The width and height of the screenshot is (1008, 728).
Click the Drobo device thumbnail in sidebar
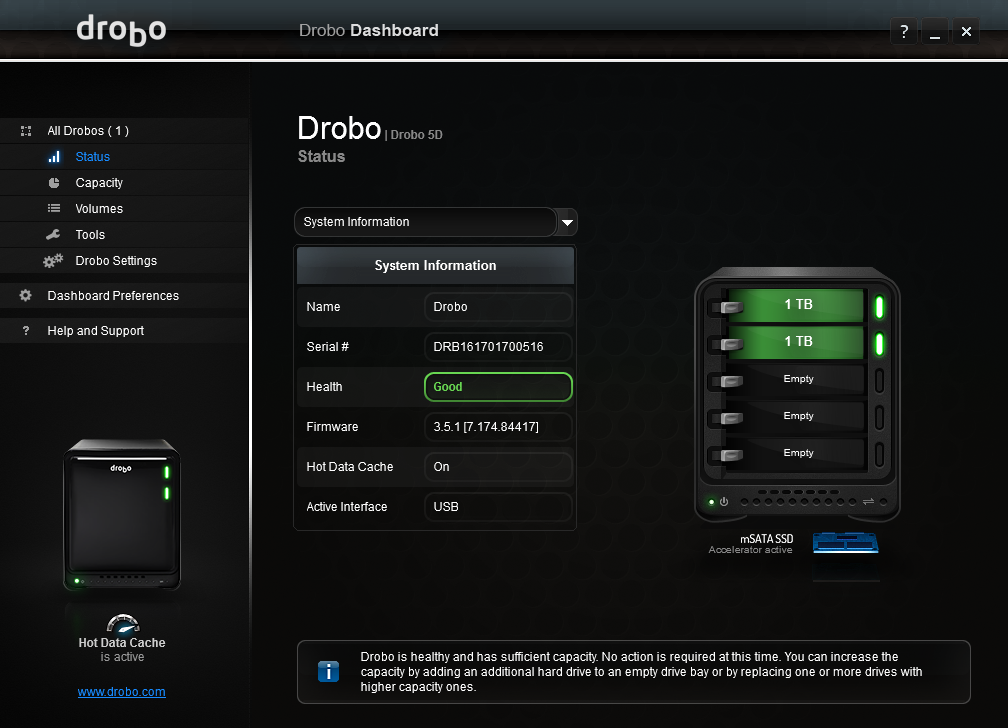[x=122, y=514]
